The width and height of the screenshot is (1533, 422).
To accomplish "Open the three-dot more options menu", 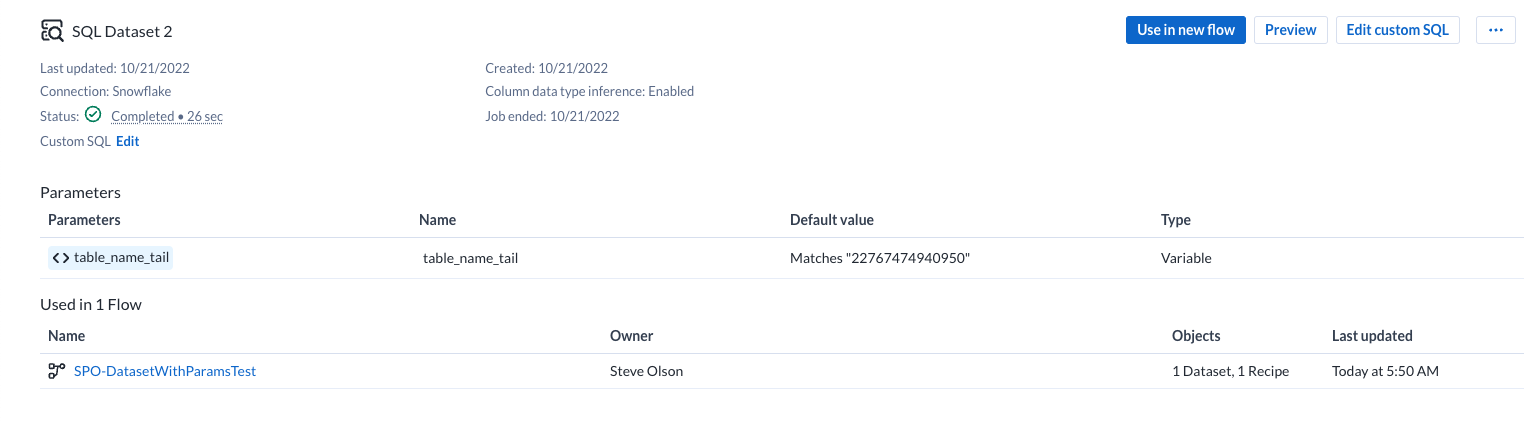I will pos(1496,30).
